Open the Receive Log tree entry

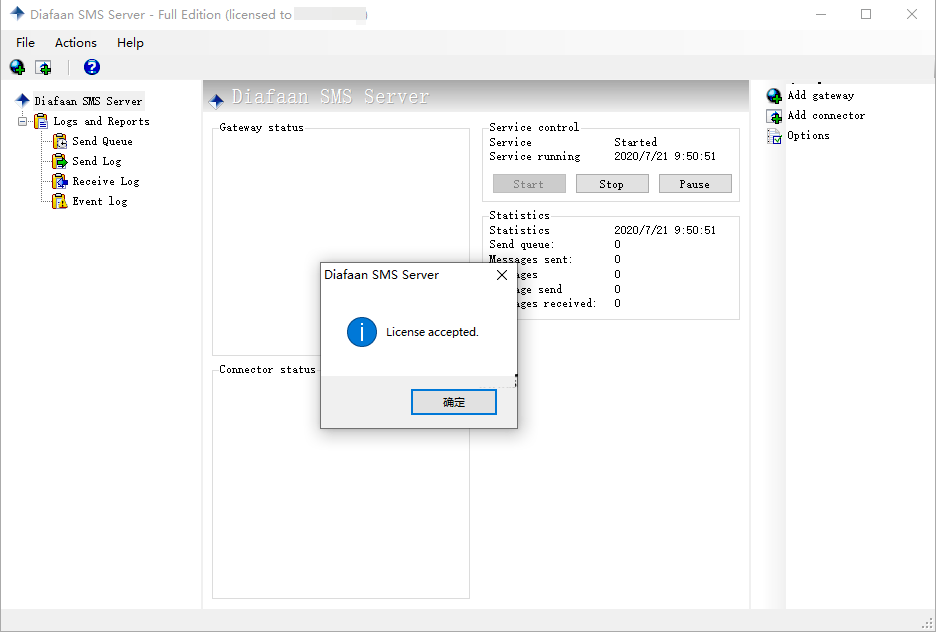tap(106, 181)
